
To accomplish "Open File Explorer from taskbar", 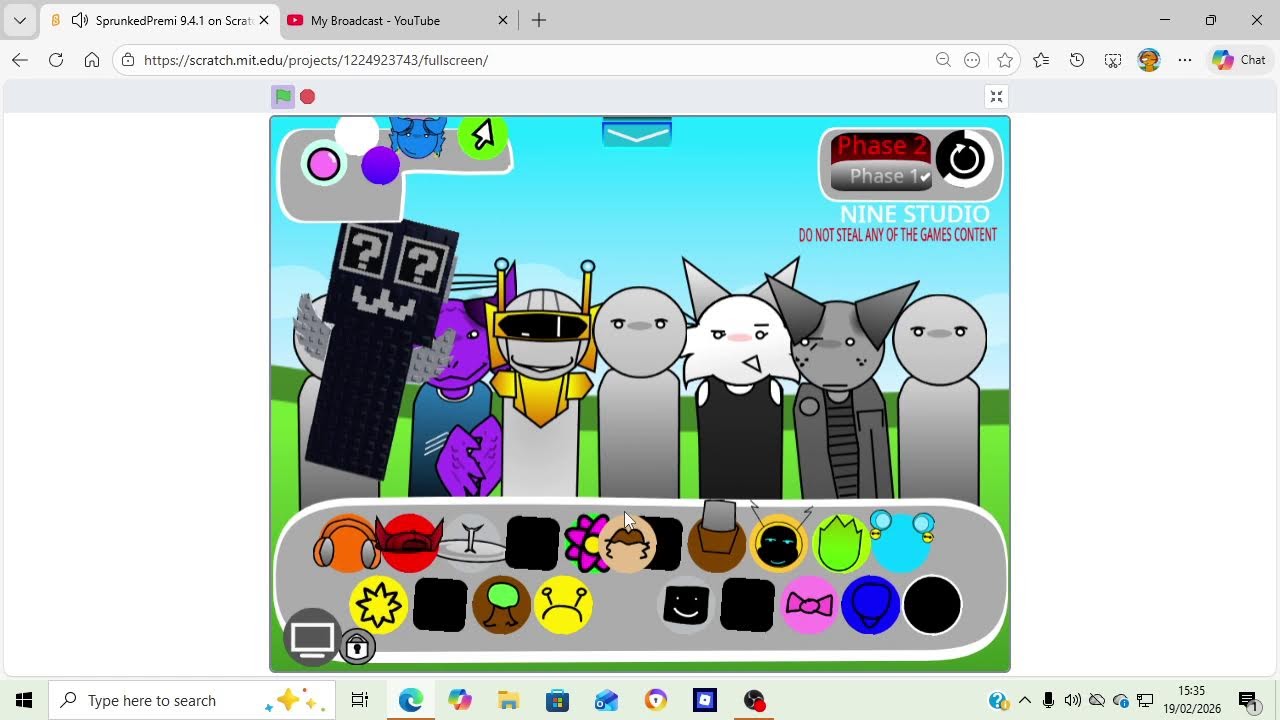I will point(508,700).
